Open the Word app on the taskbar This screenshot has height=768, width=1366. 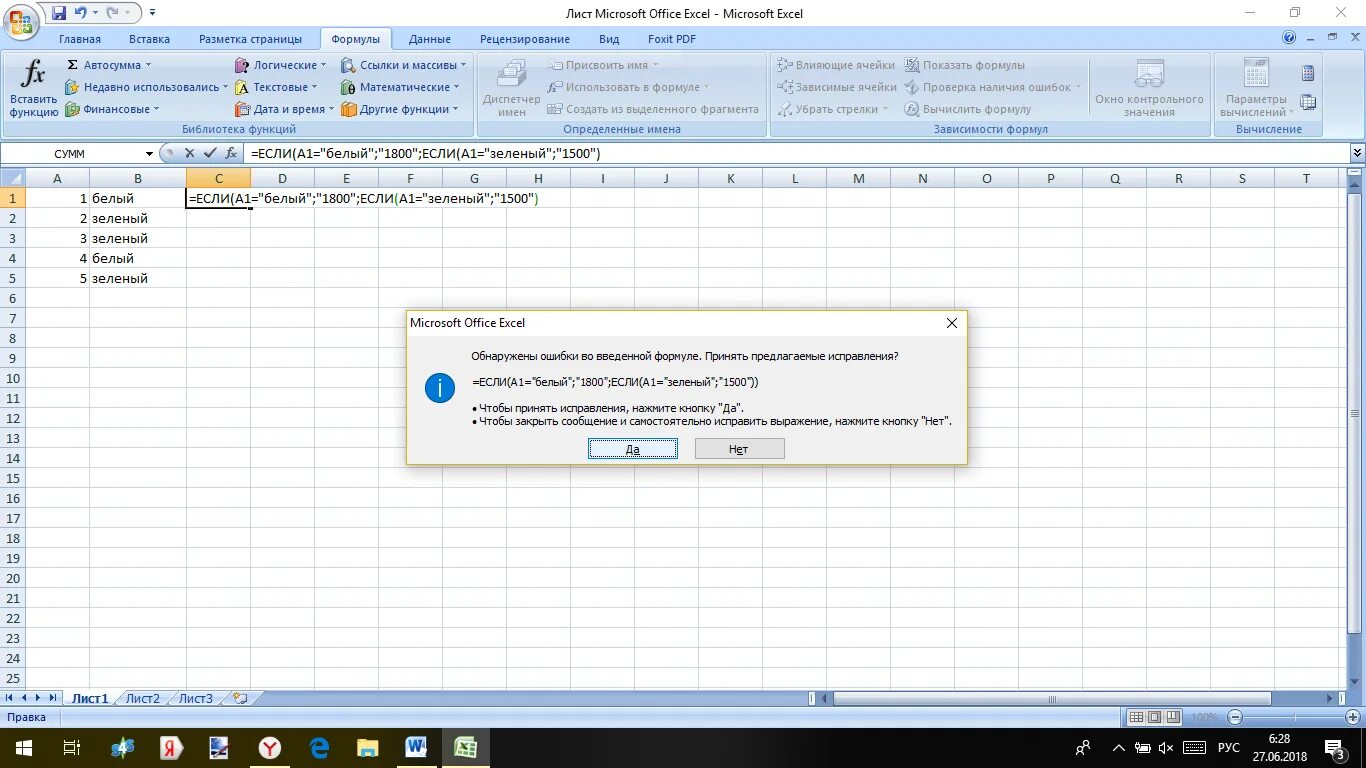click(x=416, y=747)
